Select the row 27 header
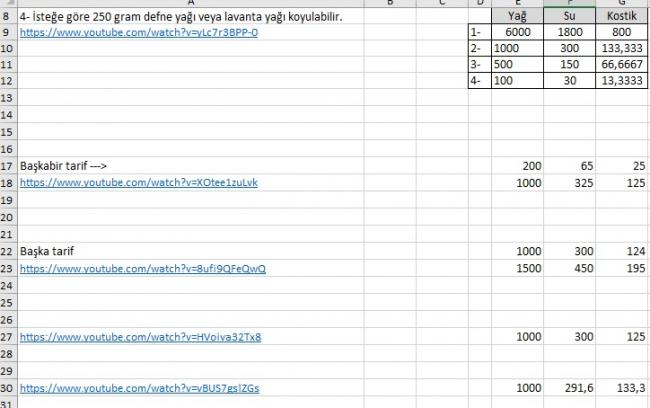This screenshot has width=650, height=408. pos(8,337)
